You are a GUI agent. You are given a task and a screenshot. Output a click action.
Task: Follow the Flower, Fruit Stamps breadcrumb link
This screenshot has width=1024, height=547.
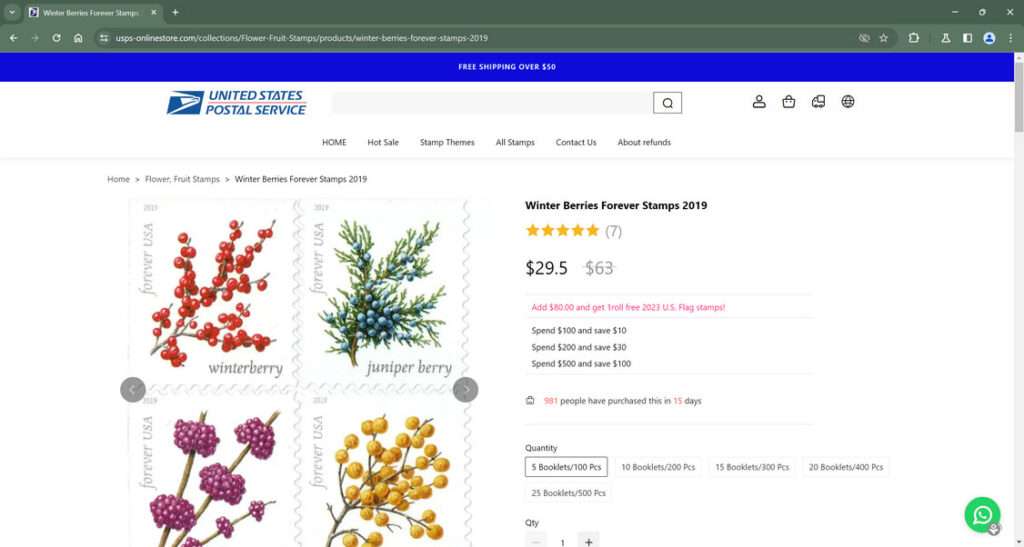182,179
